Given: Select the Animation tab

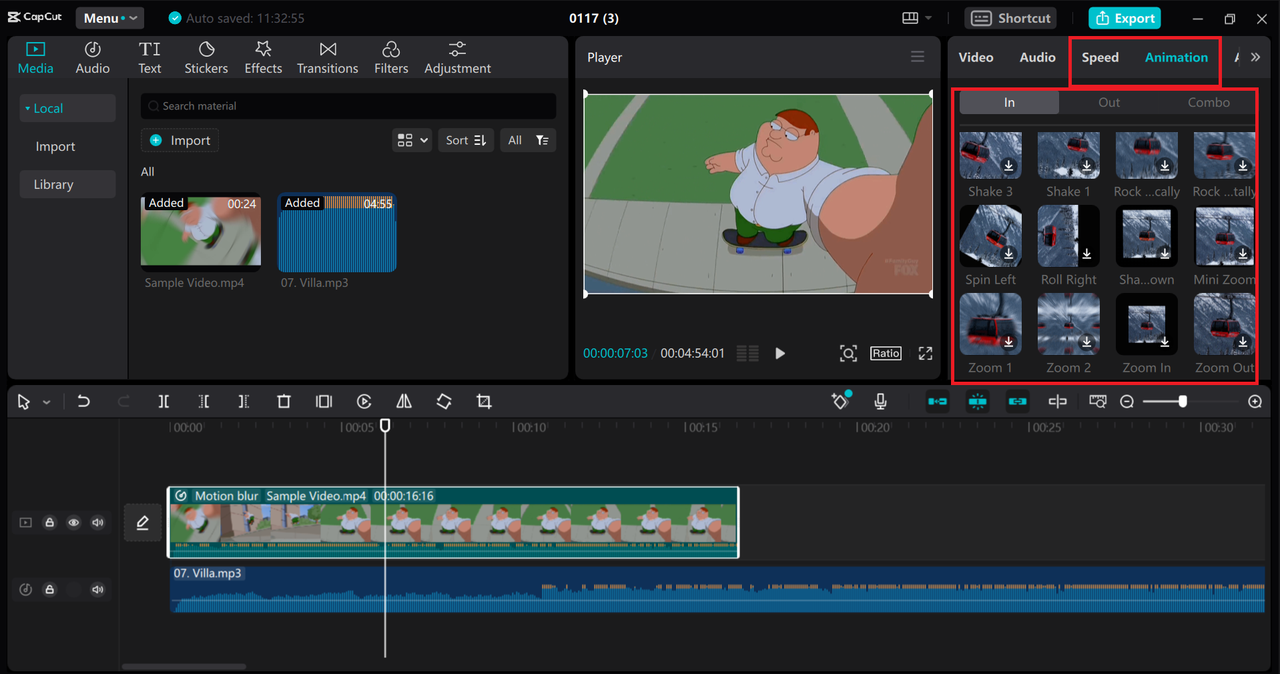Looking at the screenshot, I should coord(1176,57).
